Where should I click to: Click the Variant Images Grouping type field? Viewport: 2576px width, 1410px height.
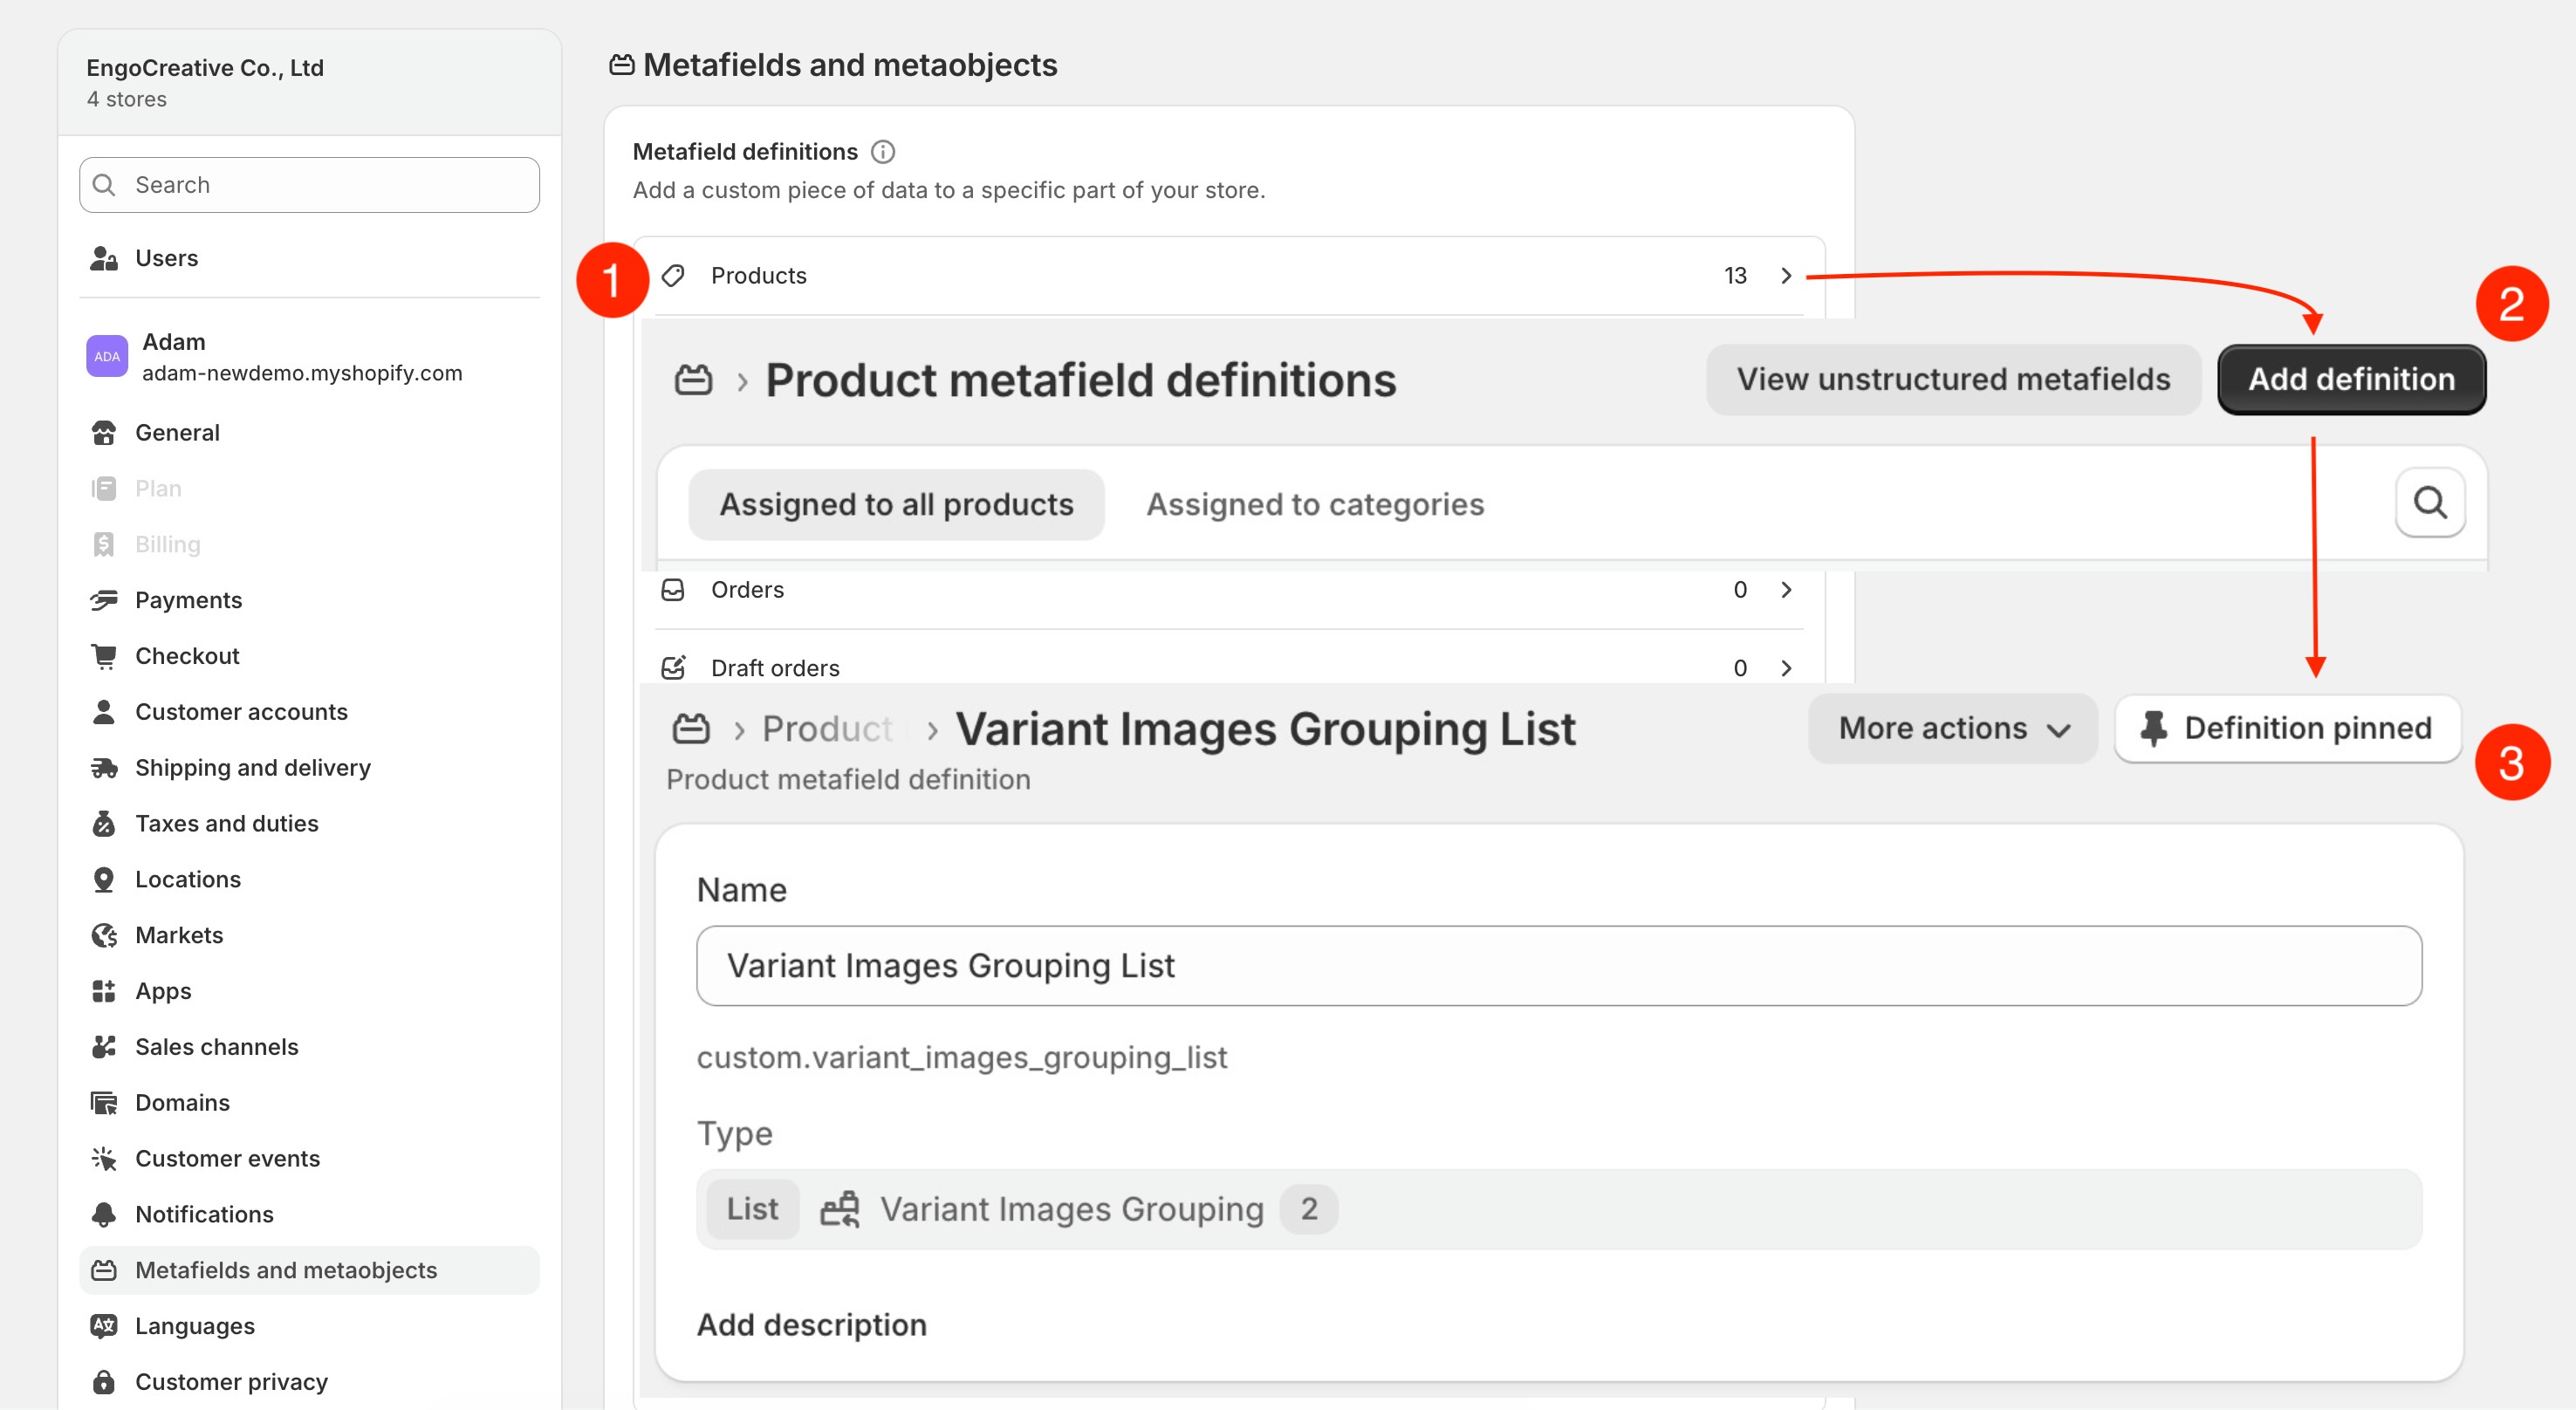click(1559, 1209)
